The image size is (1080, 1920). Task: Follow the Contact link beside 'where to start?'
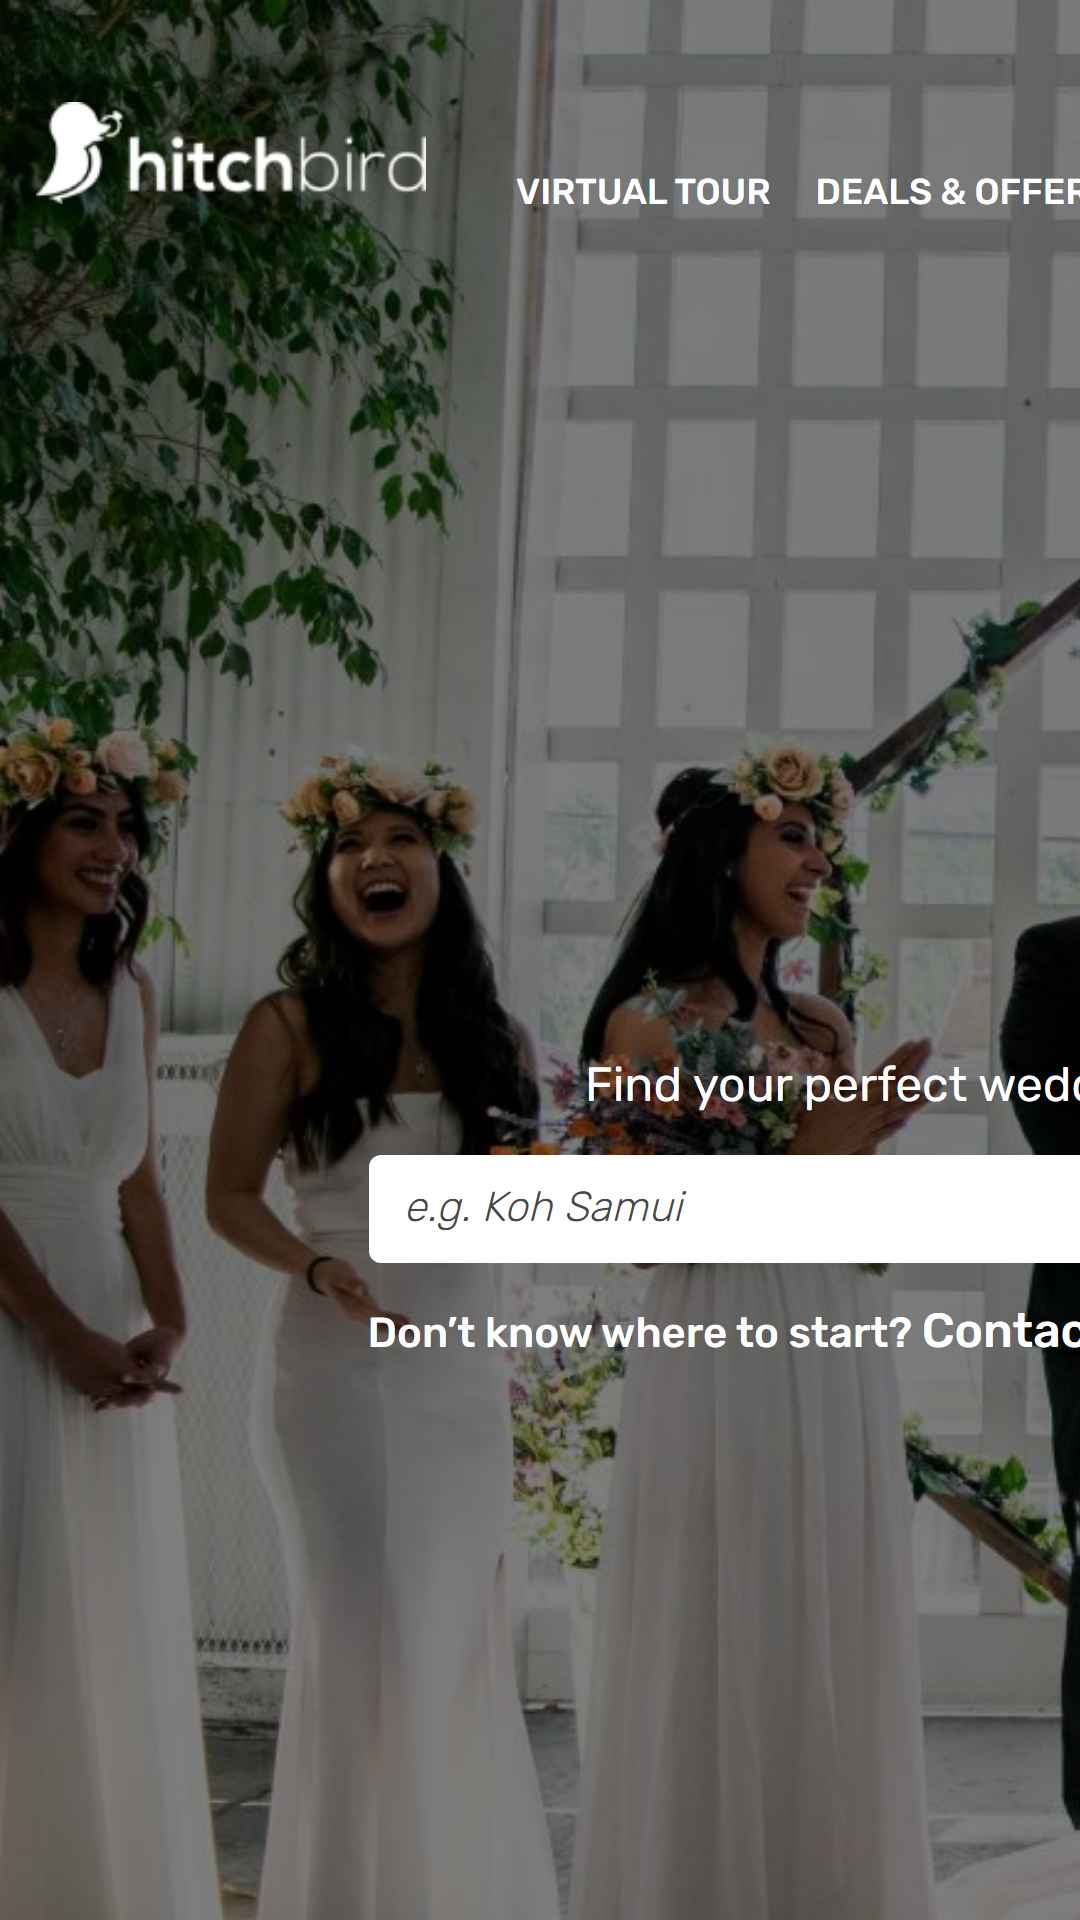[x=1001, y=1331]
